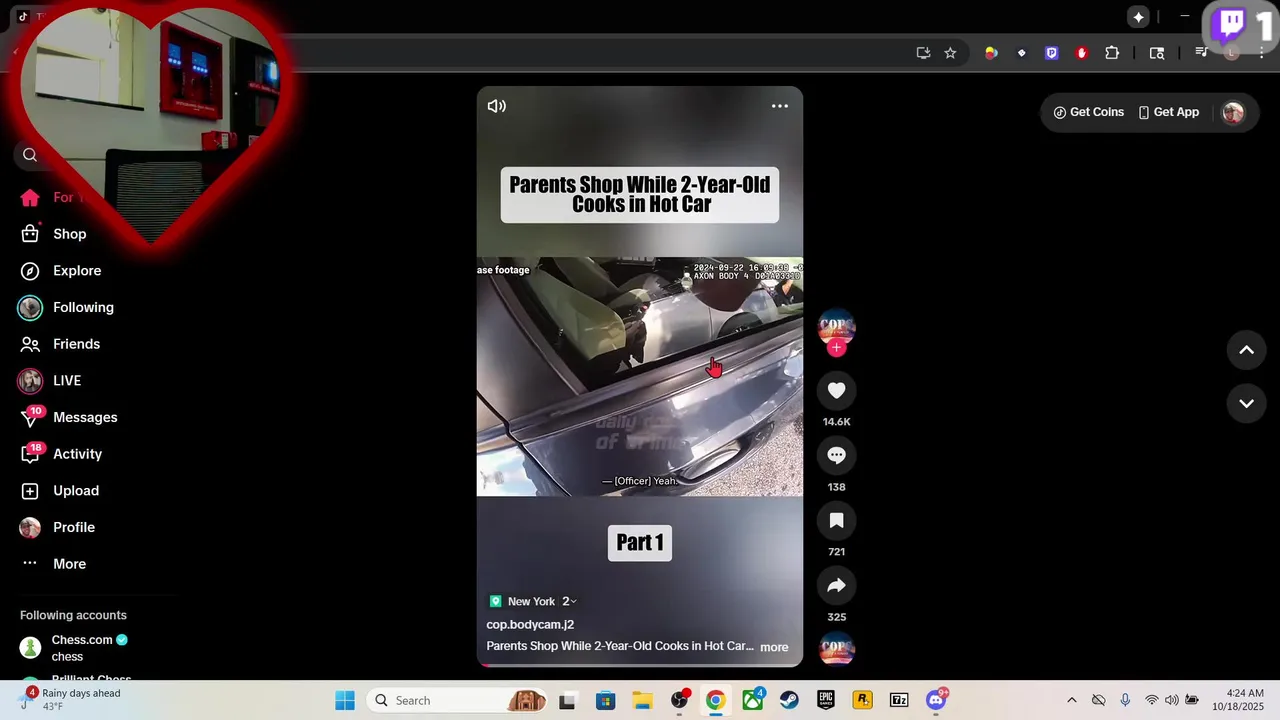Click Get App button
The image size is (1280, 720).
(1169, 112)
